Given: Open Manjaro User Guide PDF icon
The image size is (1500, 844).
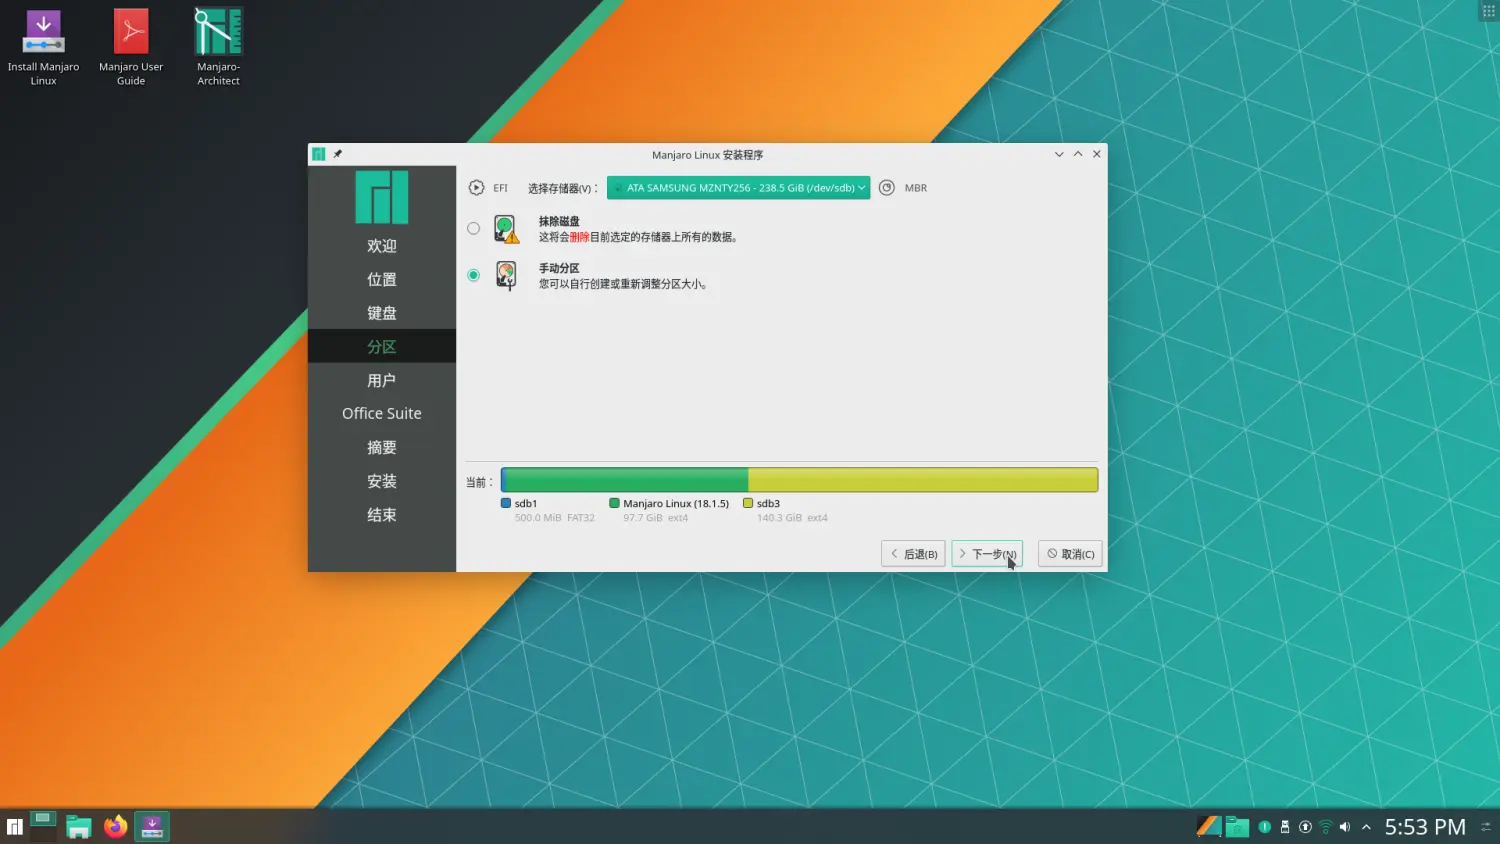Looking at the screenshot, I should coord(131,46).
